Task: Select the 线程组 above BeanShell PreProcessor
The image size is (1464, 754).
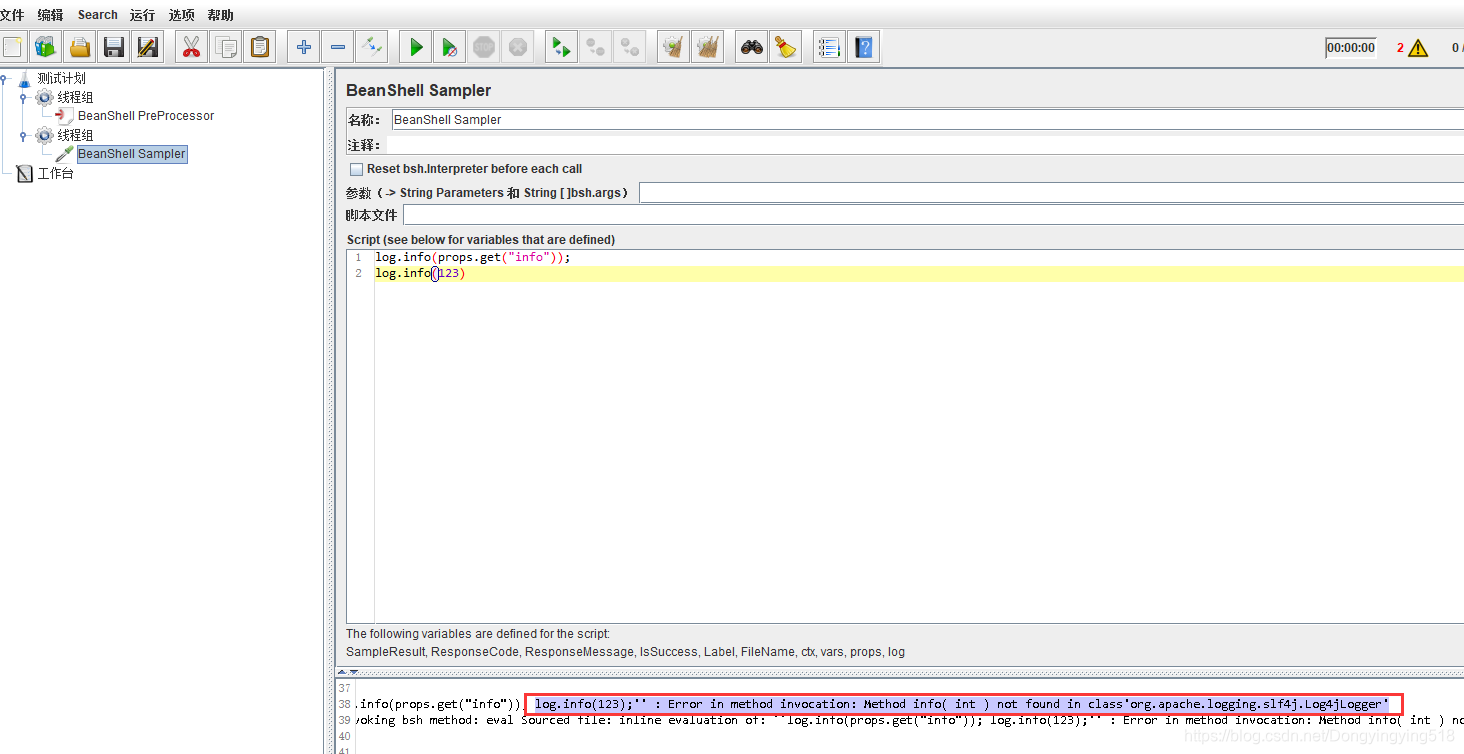Action: [75, 97]
